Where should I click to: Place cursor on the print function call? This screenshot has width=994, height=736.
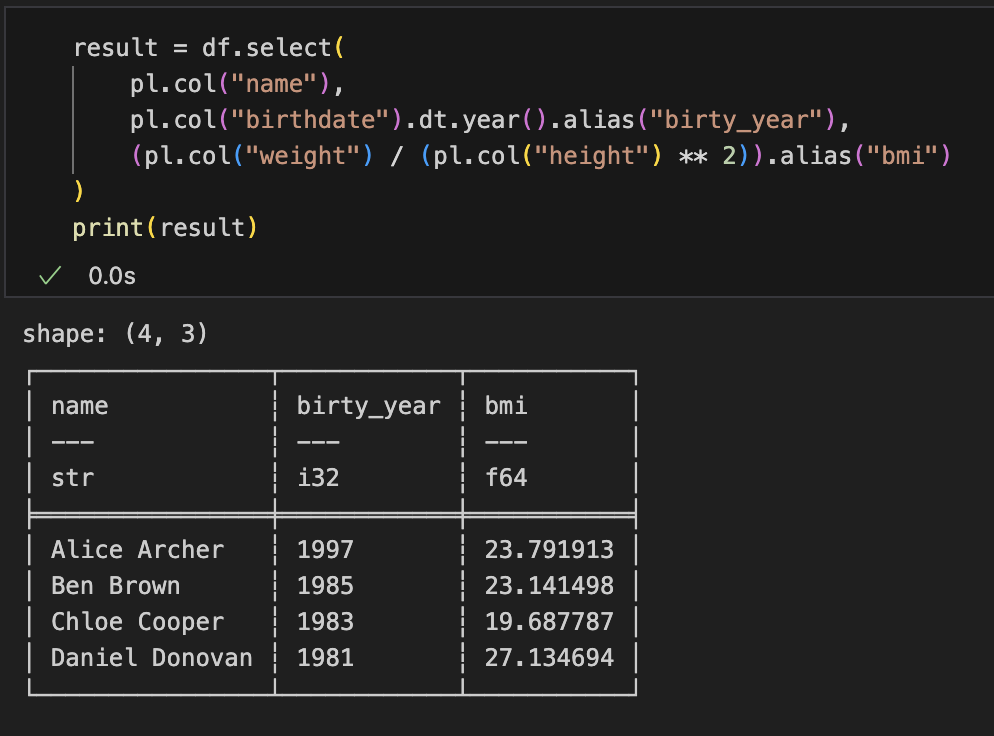pyautogui.click(x=108, y=228)
